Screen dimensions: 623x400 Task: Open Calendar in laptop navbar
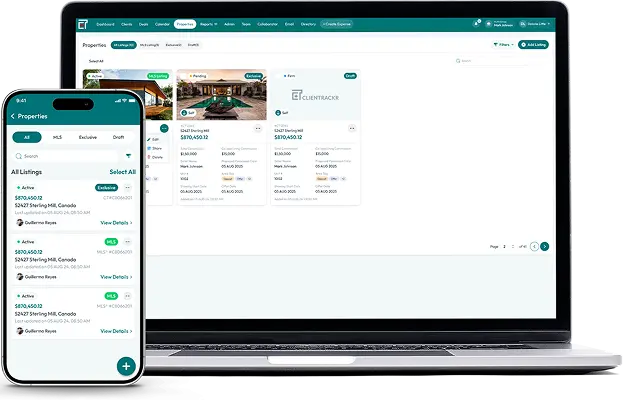[162, 24]
